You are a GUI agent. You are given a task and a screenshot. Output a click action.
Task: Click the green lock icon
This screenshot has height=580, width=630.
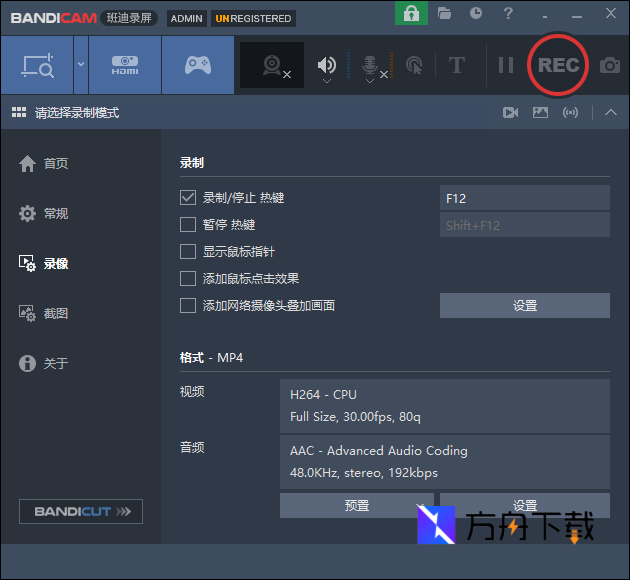tap(411, 13)
